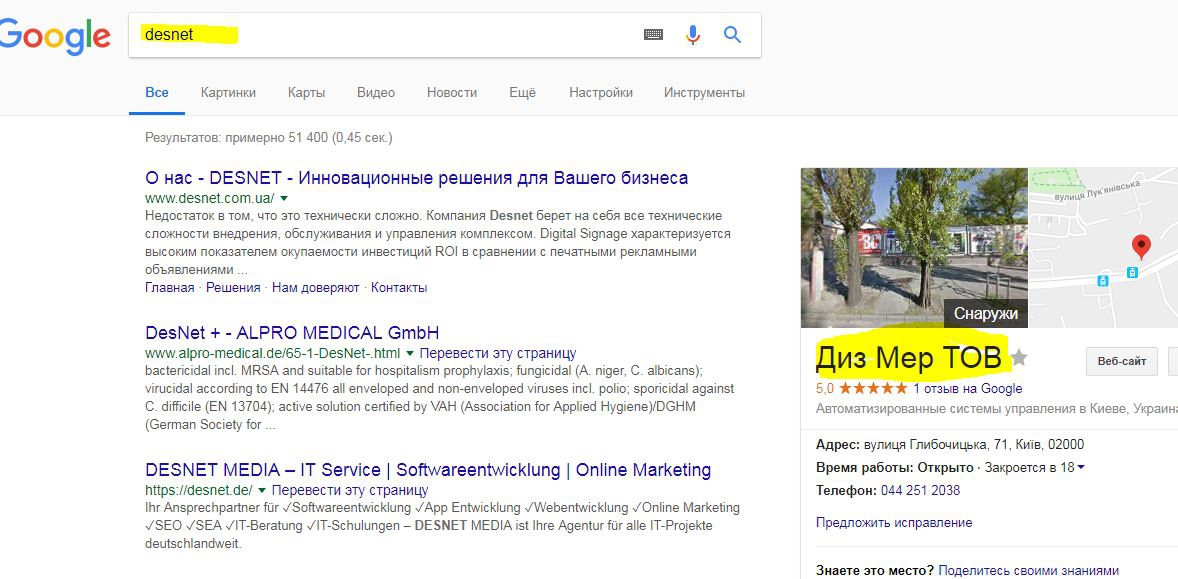This screenshot has width=1178, height=579.
Task: Click the five-star rating stars
Action: pyautogui.click(x=873, y=389)
